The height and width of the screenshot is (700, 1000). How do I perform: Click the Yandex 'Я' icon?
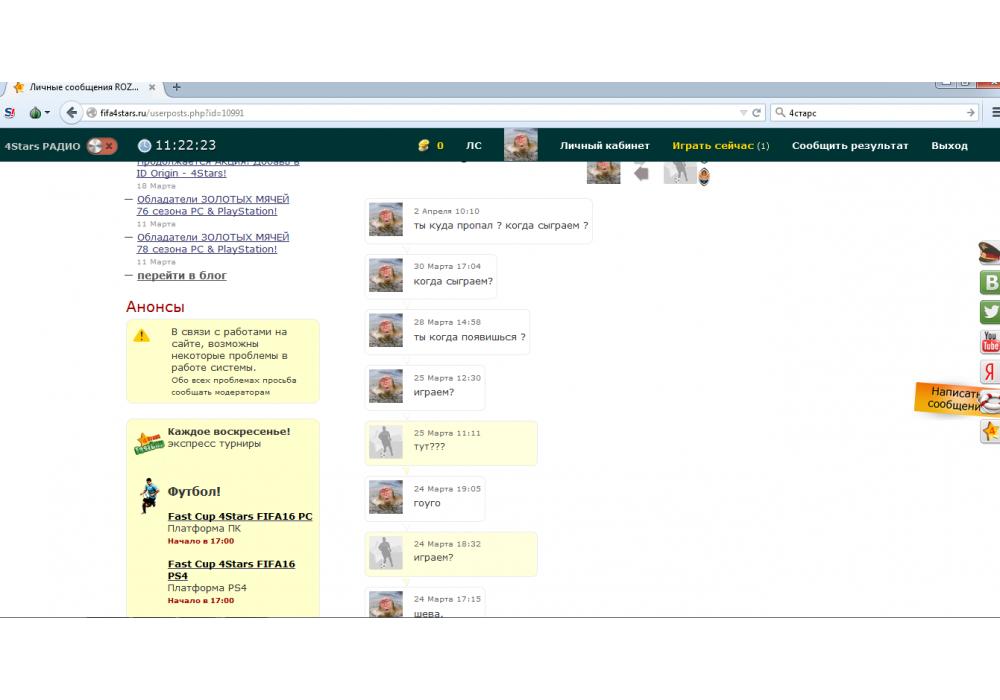990,371
